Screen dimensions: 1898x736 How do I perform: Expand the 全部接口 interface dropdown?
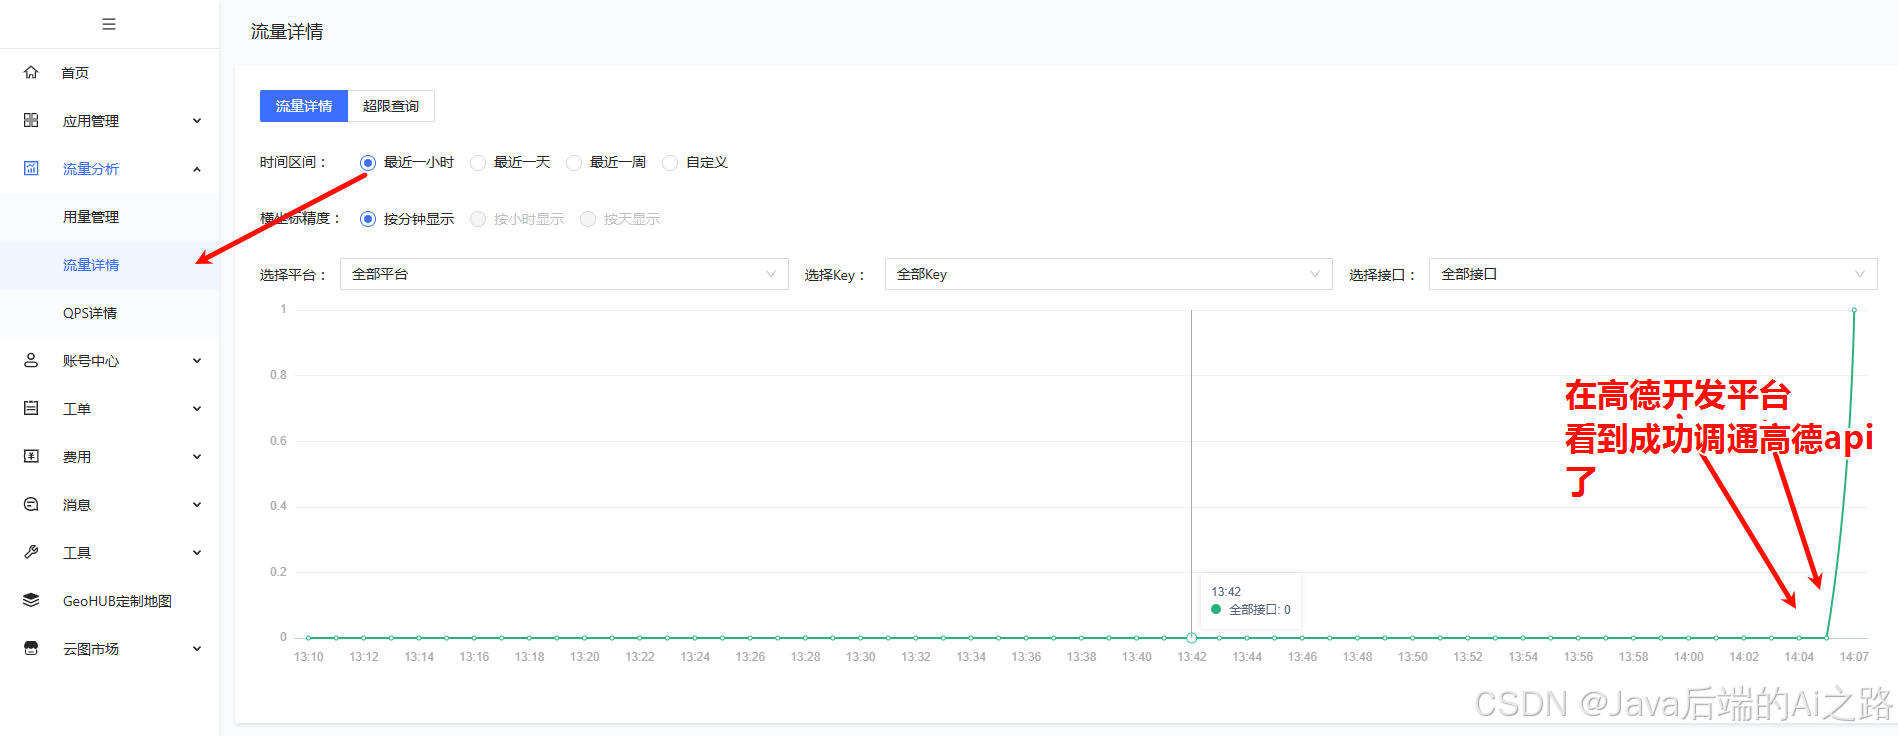coord(1652,274)
